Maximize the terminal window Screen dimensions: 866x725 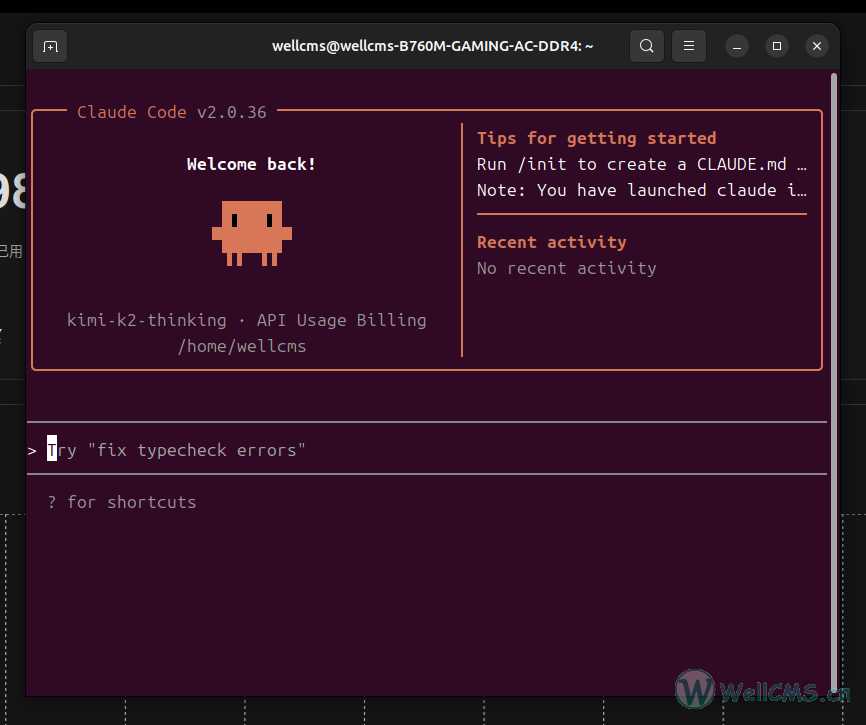pyautogui.click(x=777, y=46)
